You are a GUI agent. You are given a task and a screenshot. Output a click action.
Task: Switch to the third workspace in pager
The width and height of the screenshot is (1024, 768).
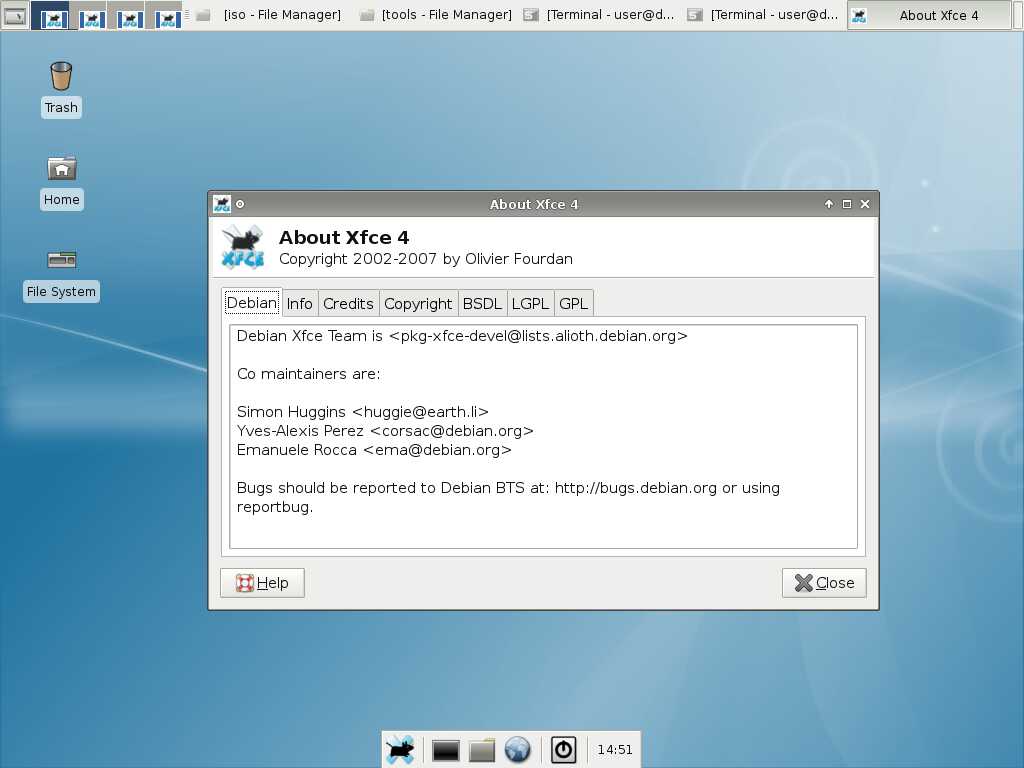pos(125,15)
